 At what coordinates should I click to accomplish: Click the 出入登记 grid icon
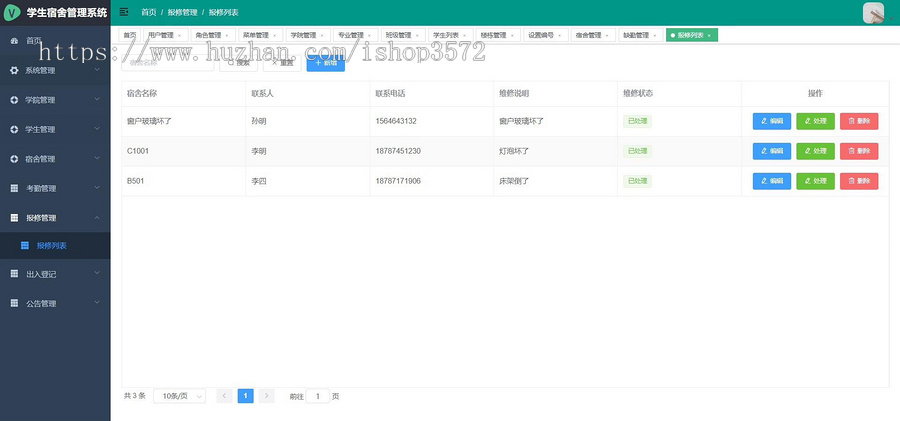click(14, 274)
